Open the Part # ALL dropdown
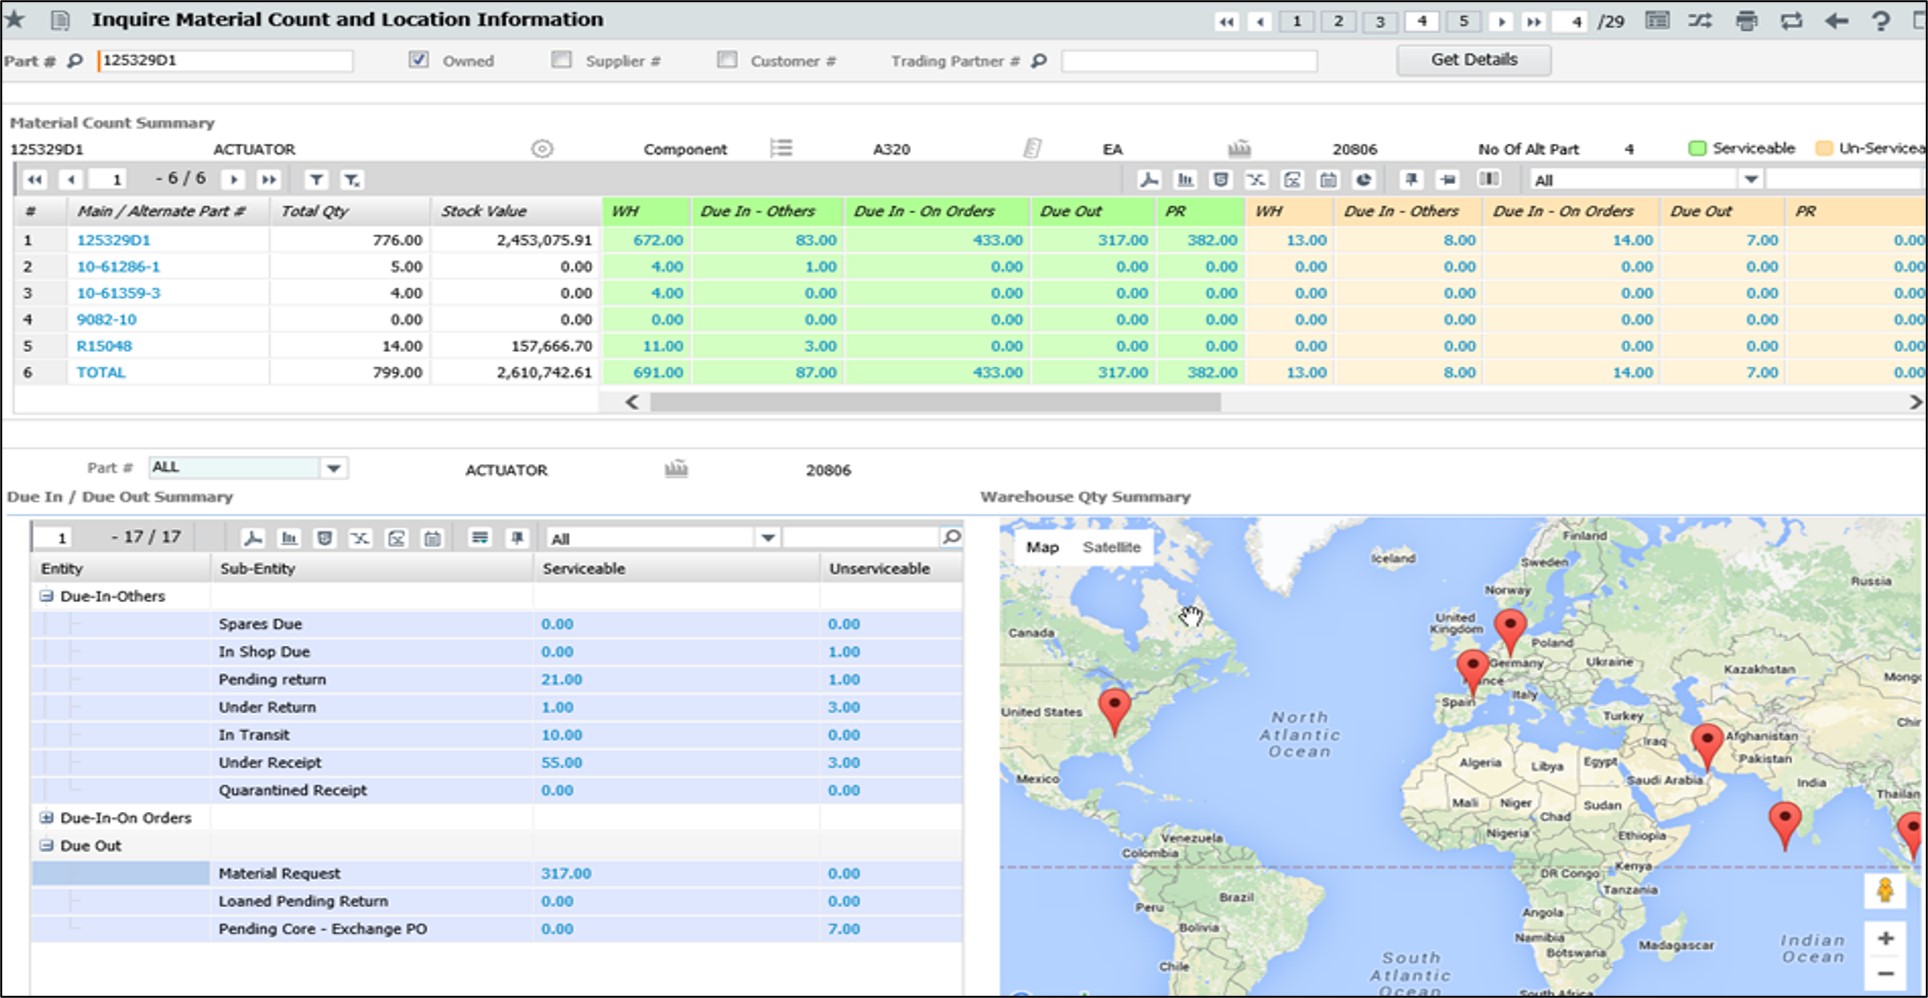The width and height of the screenshot is (1928, 998). tap(335, 468)
